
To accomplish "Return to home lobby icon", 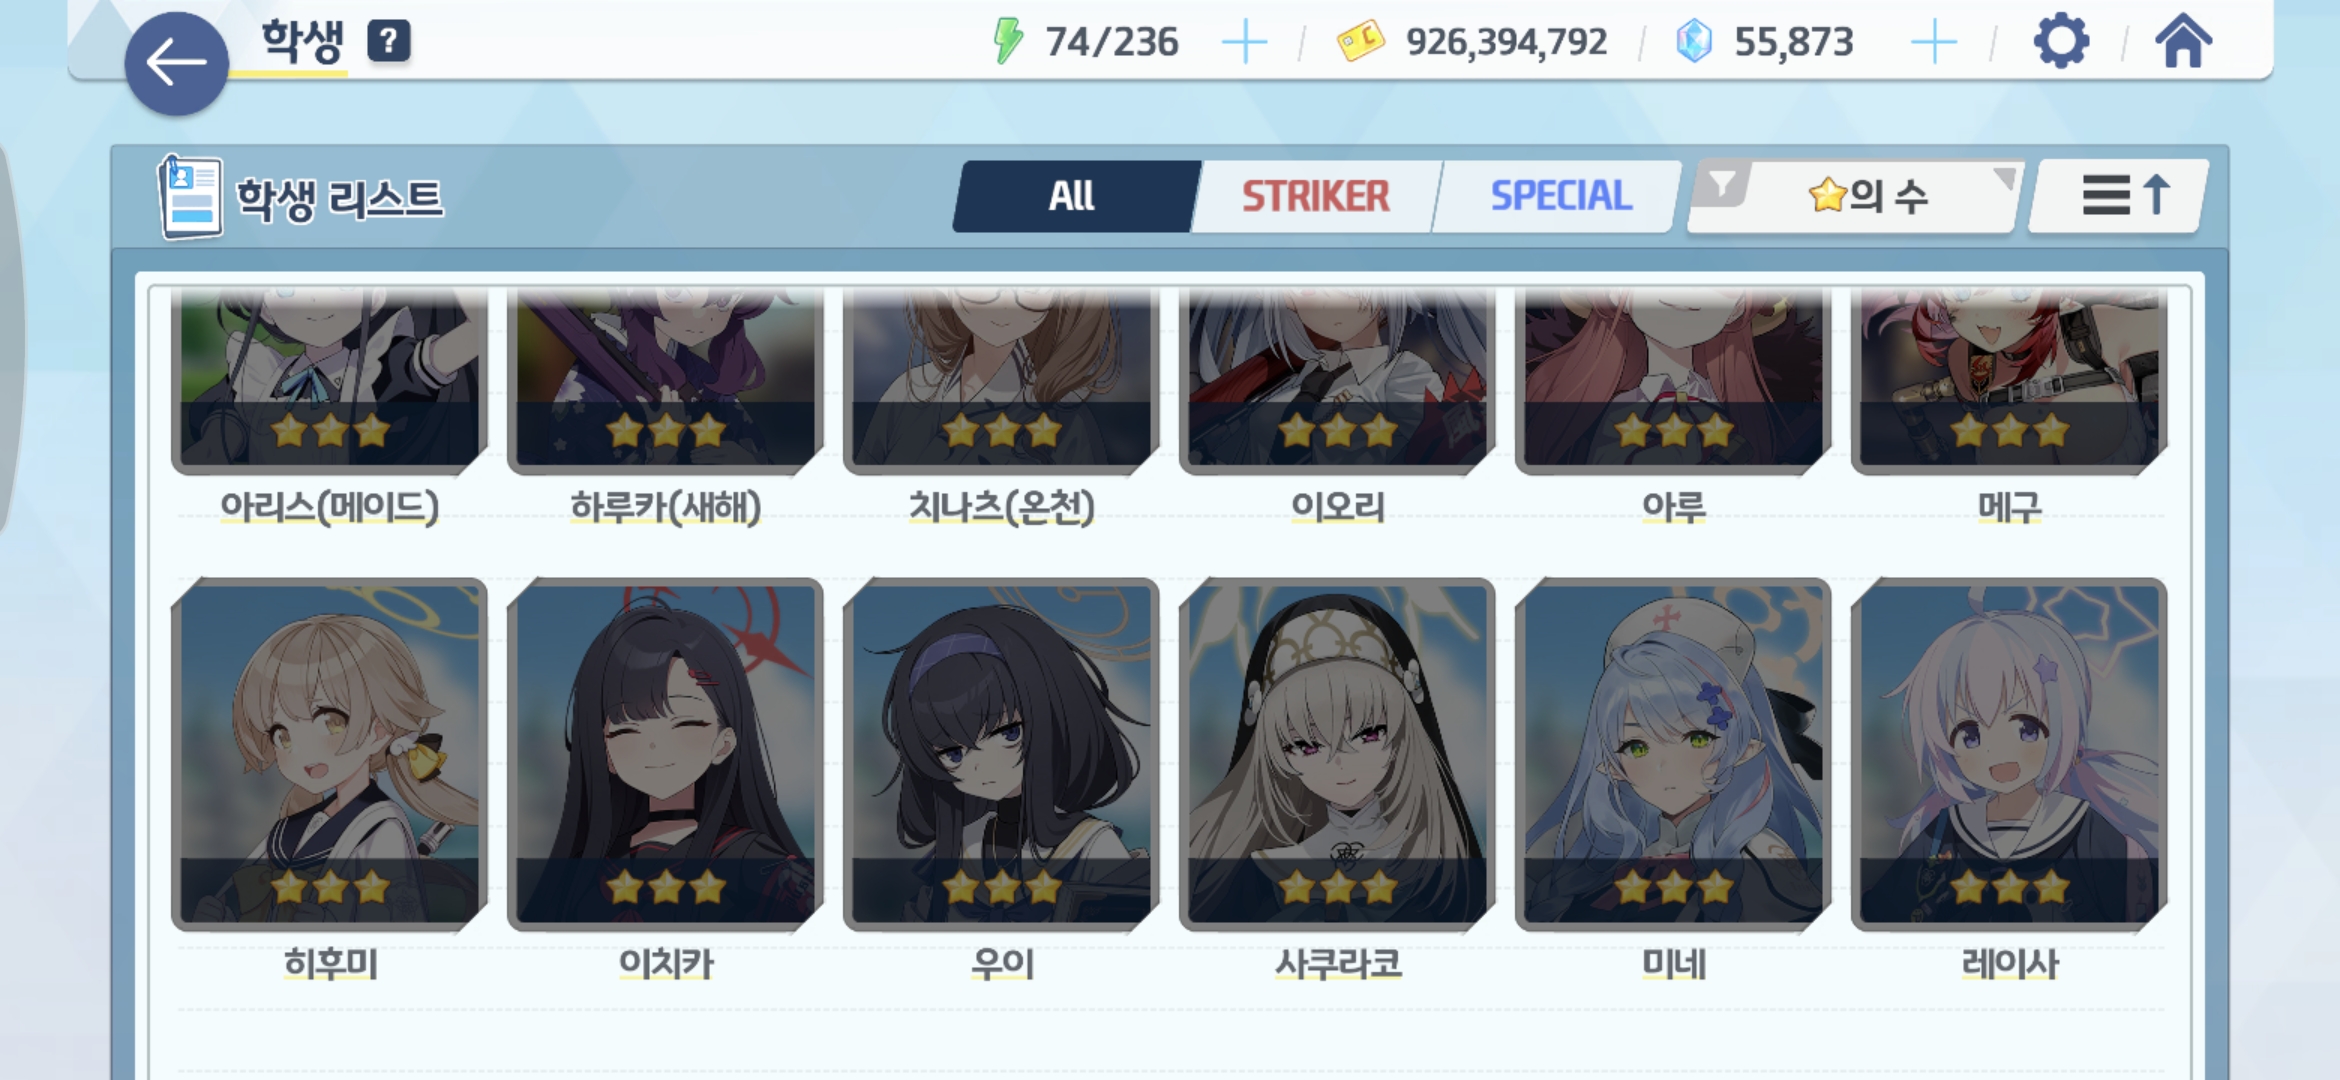I will click(x=2183, y=41).
